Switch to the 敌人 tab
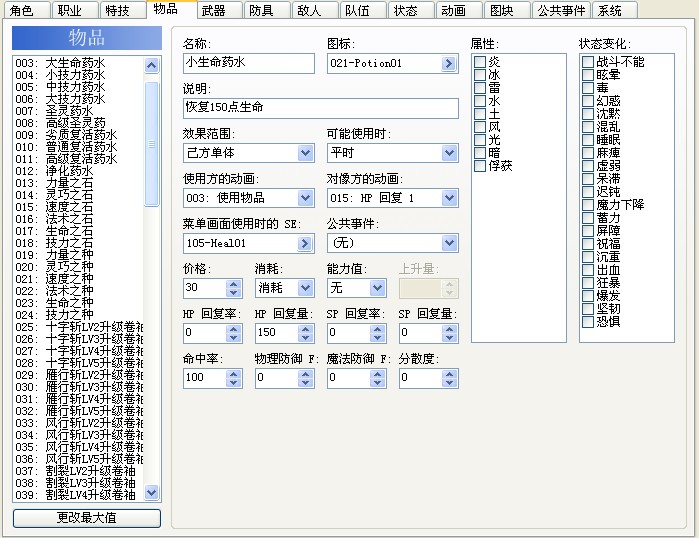Viewport: 699px width, 538px height. coord(315,10)
